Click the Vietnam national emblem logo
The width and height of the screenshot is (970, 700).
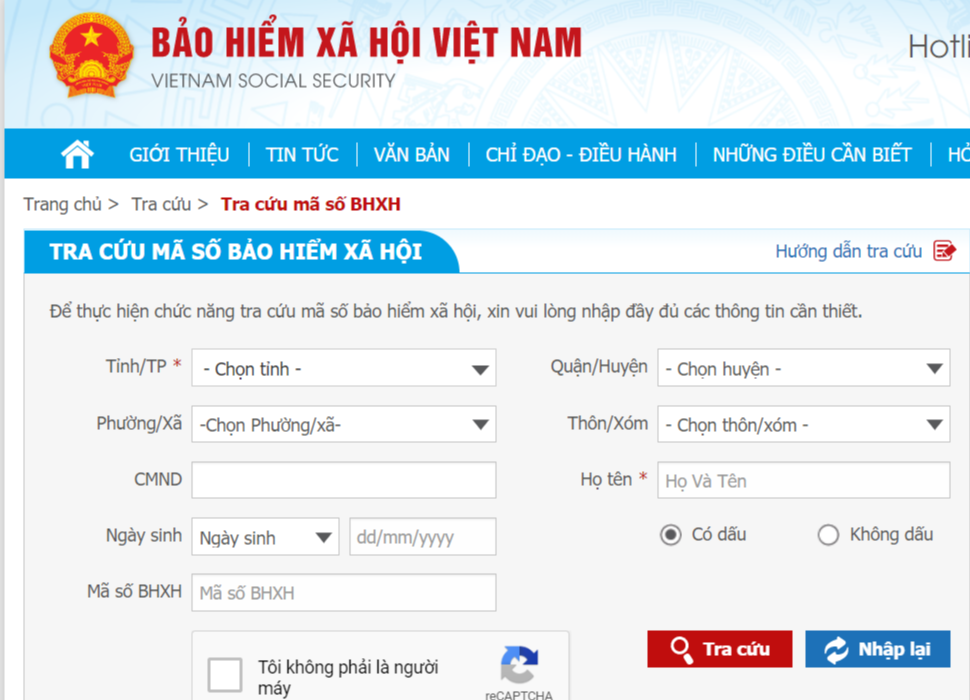92,55
